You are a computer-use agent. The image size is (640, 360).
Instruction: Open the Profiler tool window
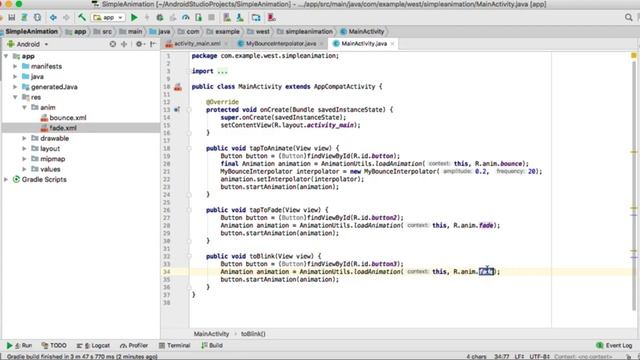point(134,345)
